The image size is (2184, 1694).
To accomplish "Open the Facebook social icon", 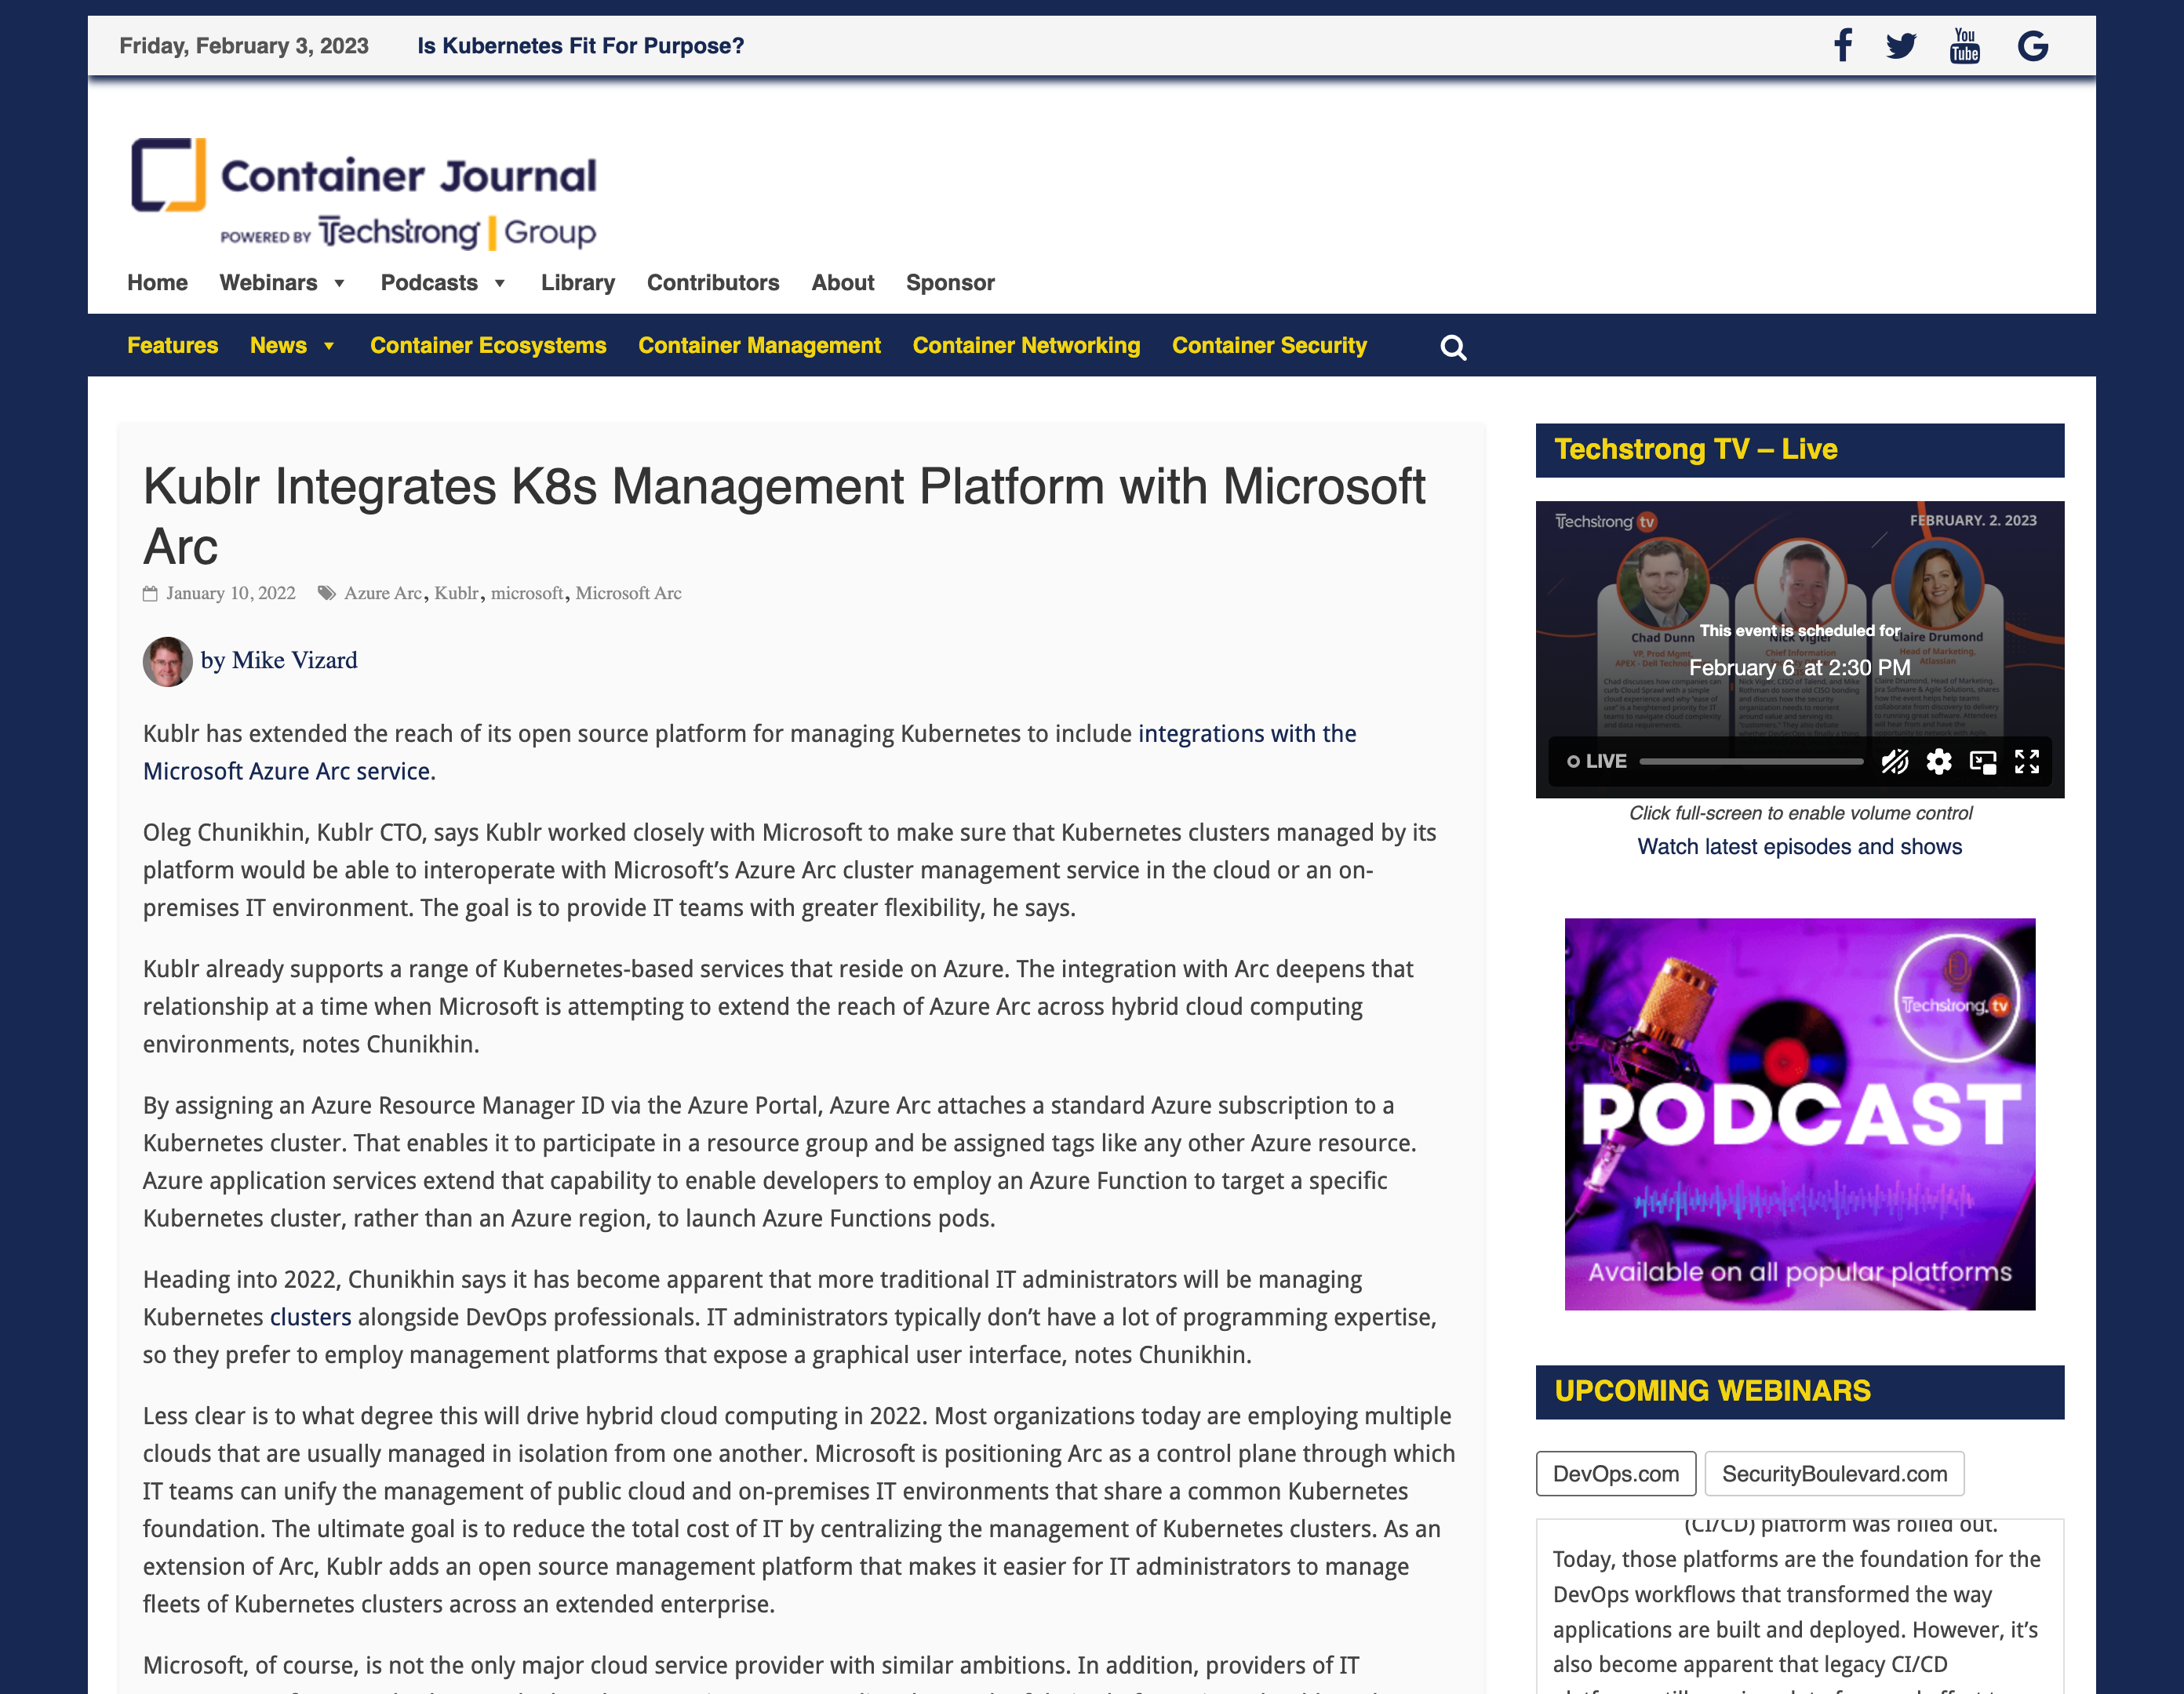I will (1843, 46).
